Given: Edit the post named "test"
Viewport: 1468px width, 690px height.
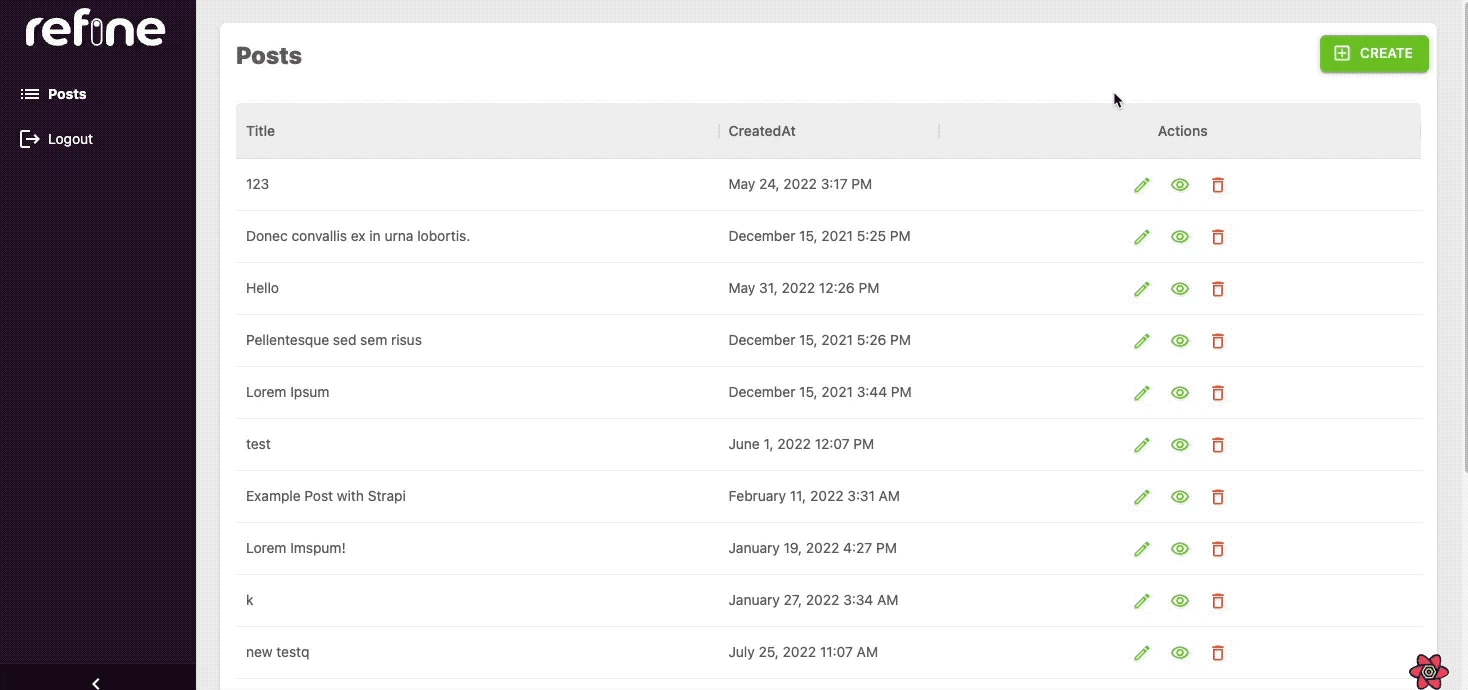Looking at the screenshot, I should point(1142,445).
